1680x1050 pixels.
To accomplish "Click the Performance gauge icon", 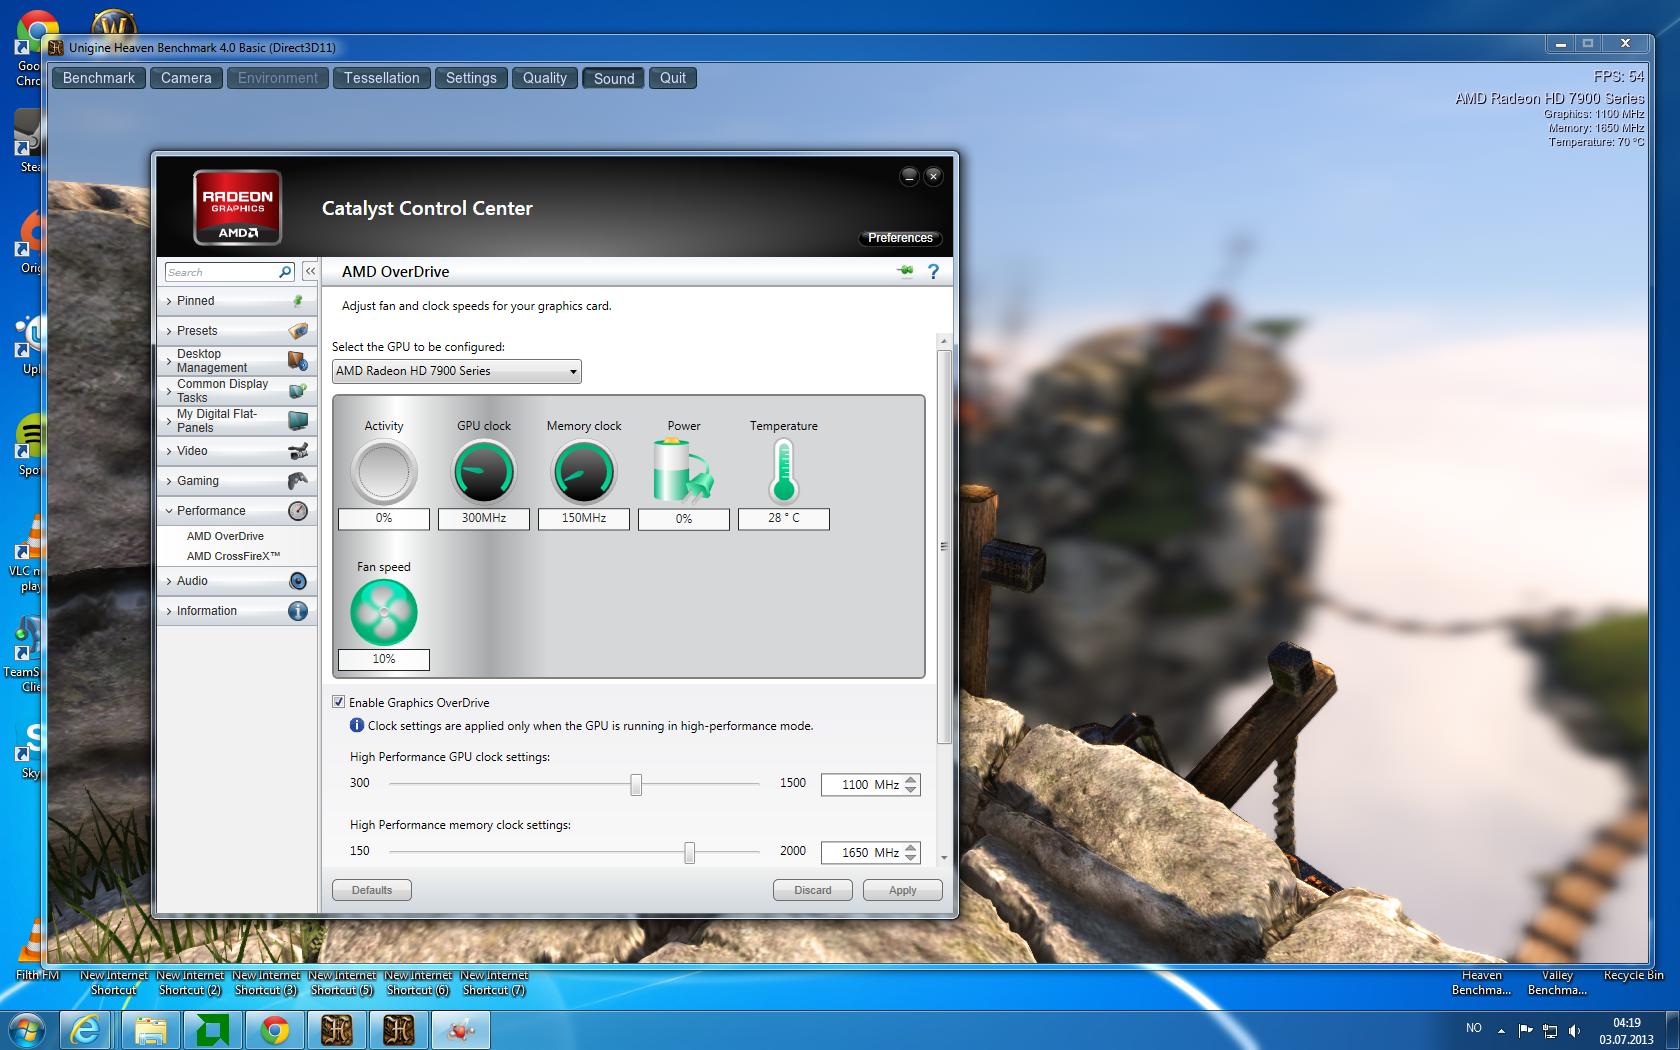I will coord(297,511).
